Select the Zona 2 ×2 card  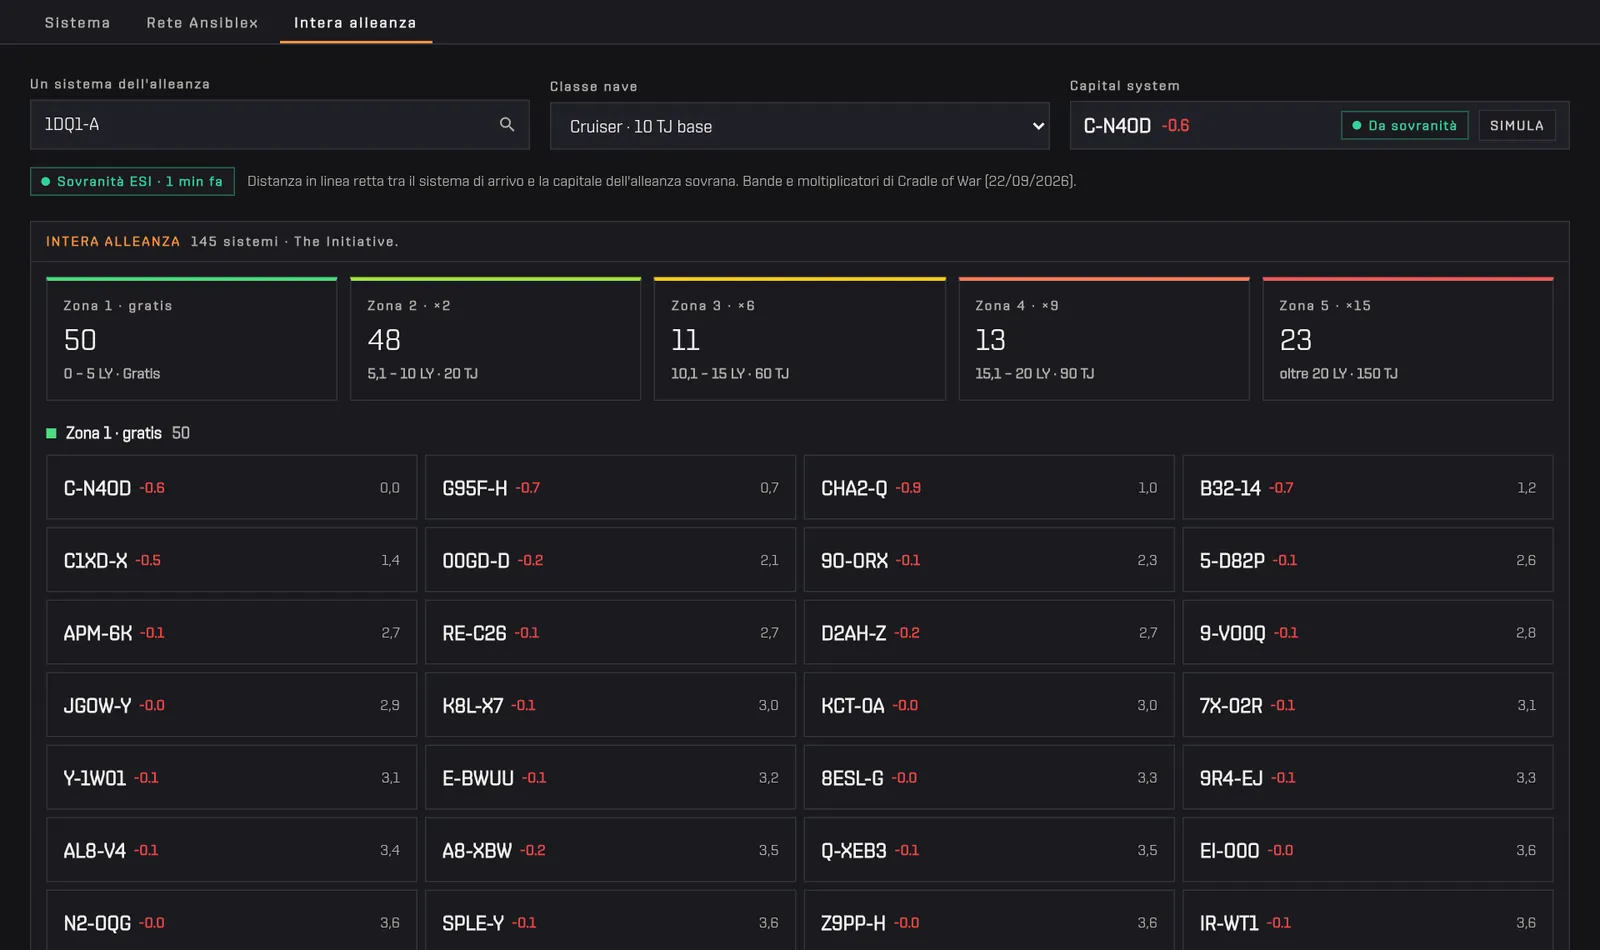pos(495,339)
